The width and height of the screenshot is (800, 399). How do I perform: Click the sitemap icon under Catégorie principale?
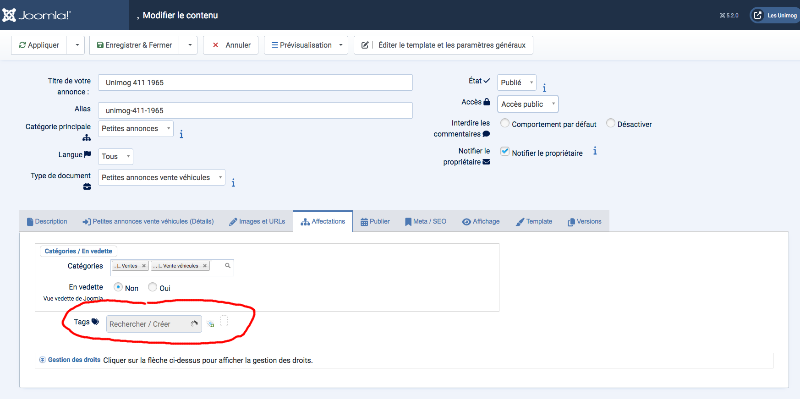coord(86,137)
